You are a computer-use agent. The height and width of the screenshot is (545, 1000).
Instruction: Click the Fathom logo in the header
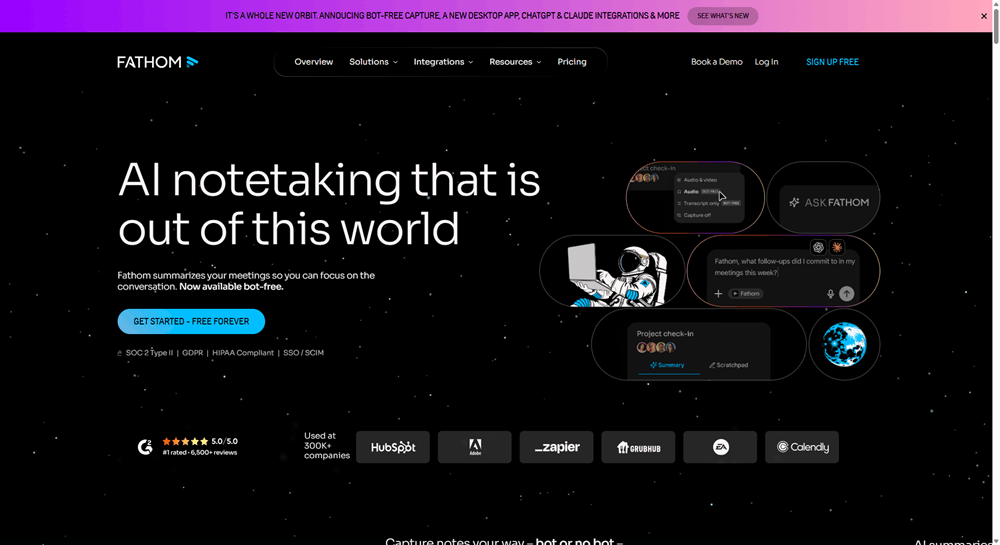(x=158, y=62)
